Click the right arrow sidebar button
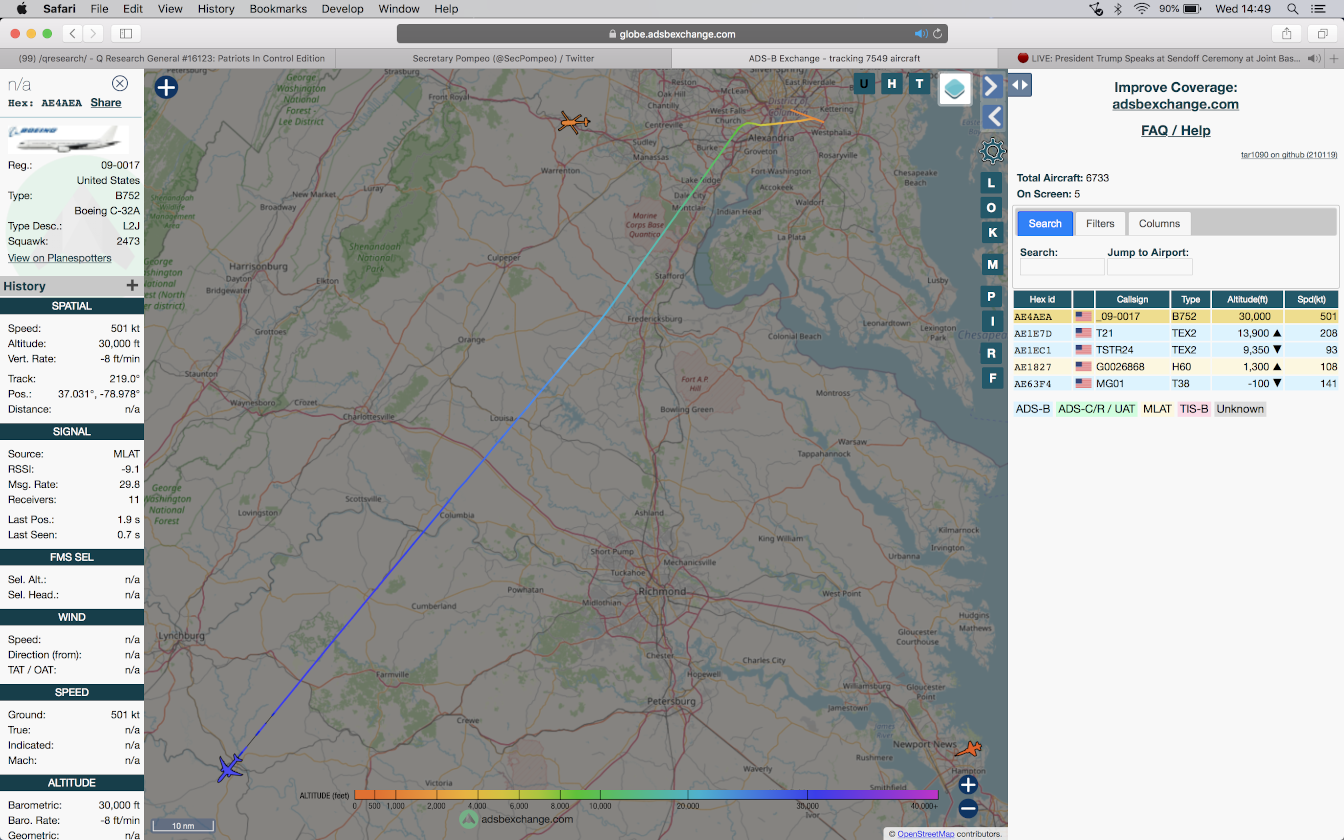This screenshot has height=840, width=1344. click(992, 85)
